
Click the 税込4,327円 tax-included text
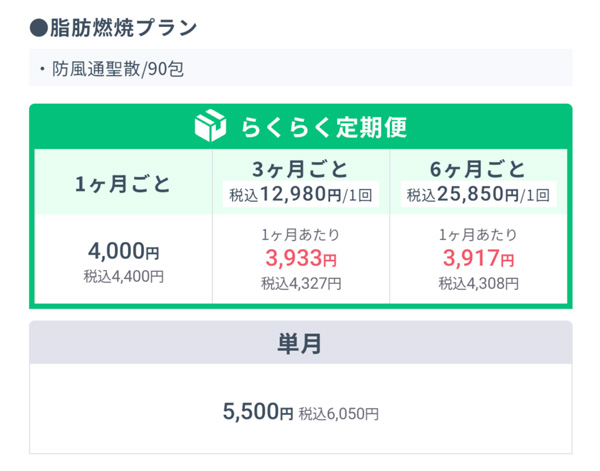[x=300, y=284]
